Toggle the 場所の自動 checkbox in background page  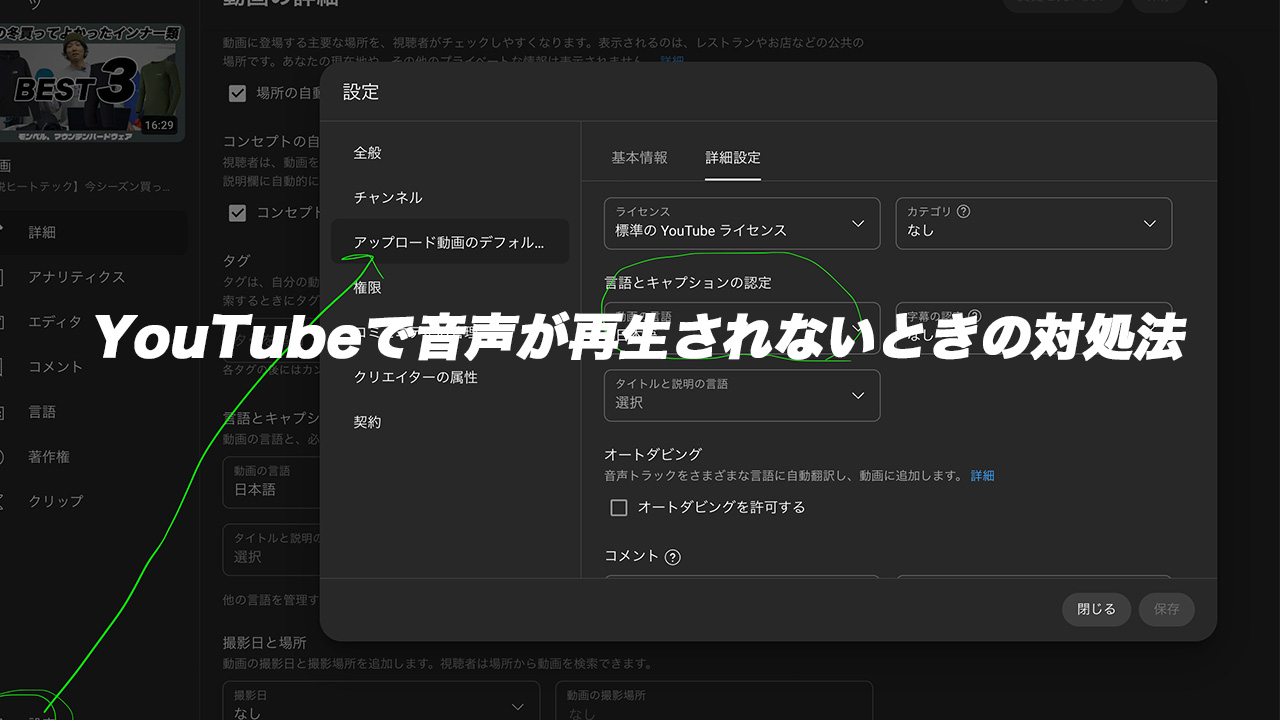(x=237, y=94)
